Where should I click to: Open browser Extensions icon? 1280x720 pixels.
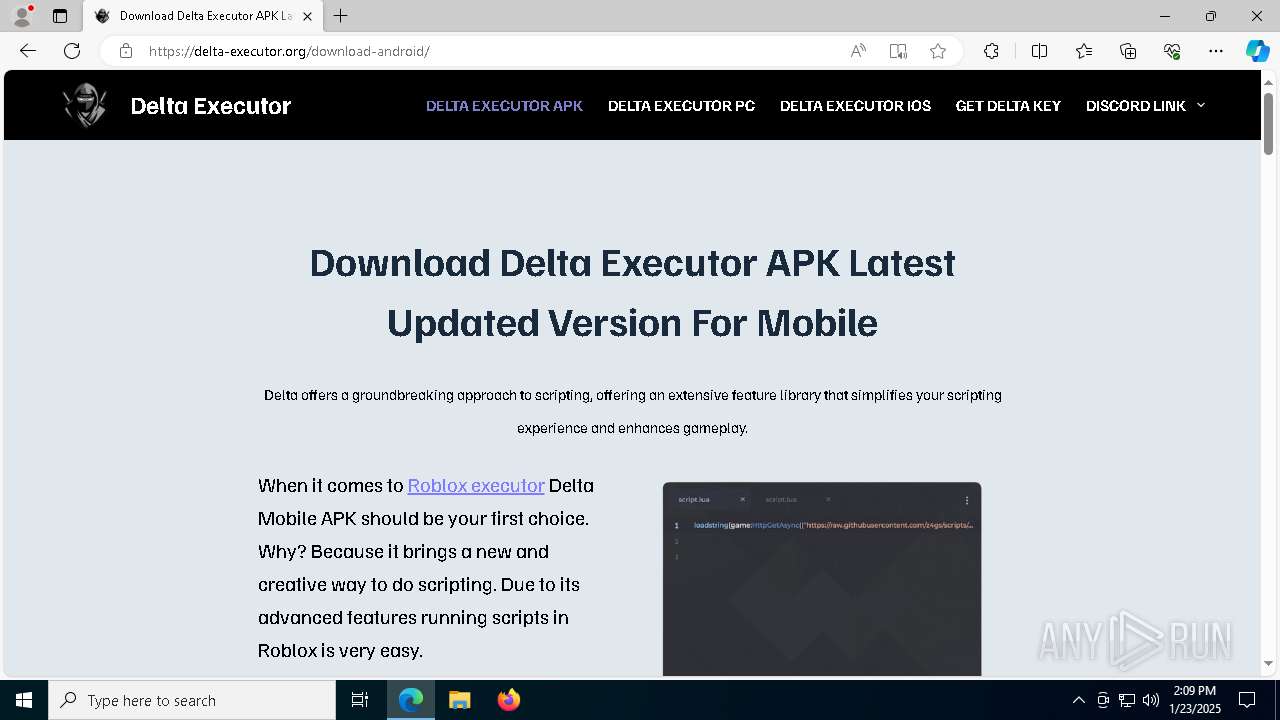[991, 51]
